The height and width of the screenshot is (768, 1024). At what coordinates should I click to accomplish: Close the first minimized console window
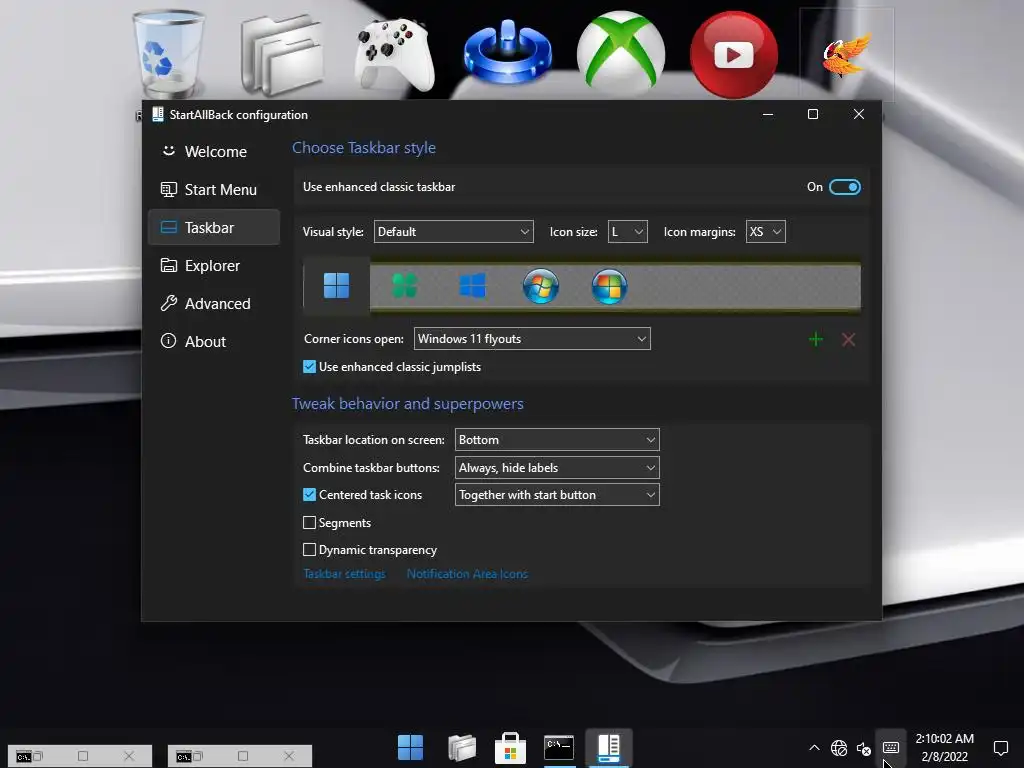(129, 756)
